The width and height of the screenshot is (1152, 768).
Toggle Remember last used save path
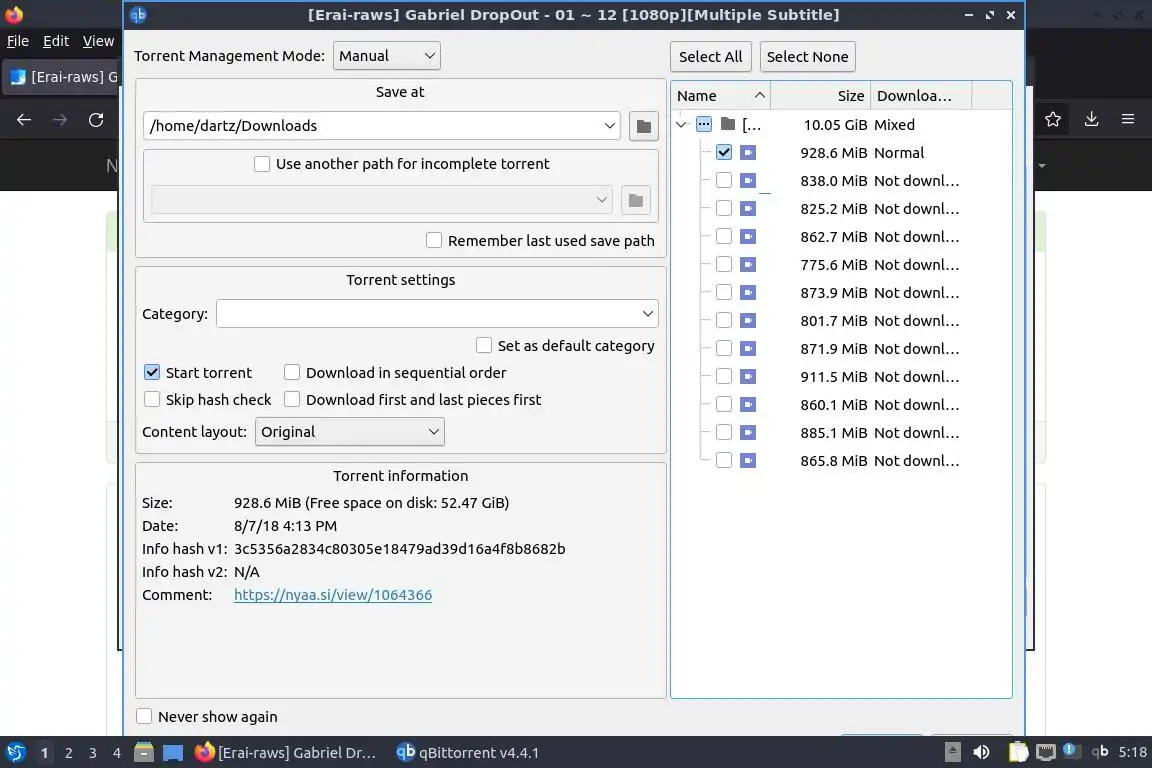click(433, 240)
